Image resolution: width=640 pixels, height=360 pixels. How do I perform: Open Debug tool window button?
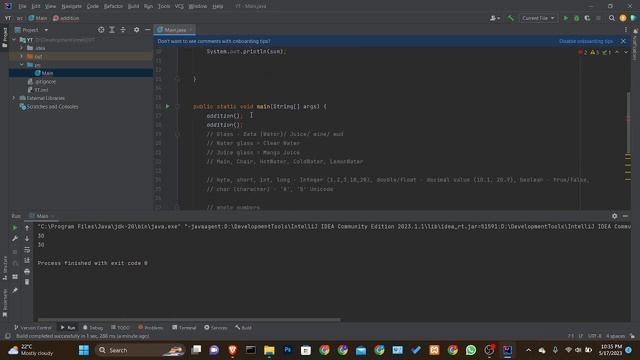(93, 328)
